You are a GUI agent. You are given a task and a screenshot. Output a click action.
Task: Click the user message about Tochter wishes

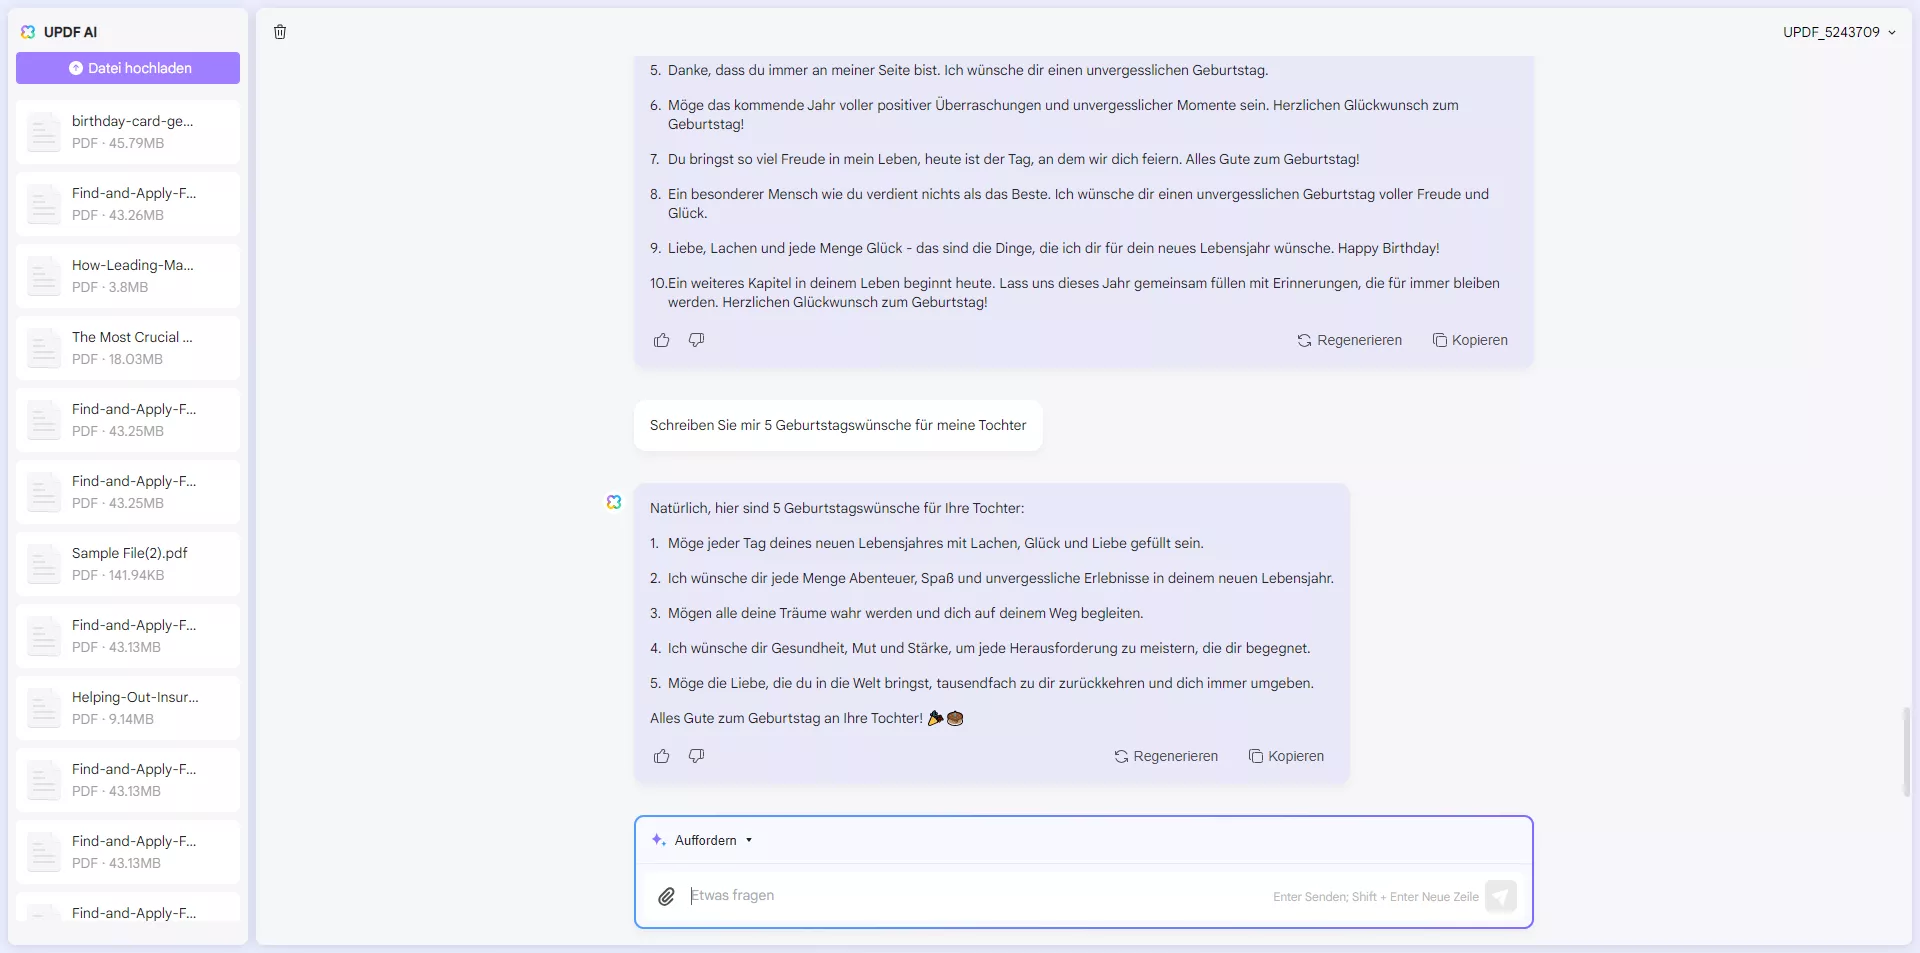[838, 425]
